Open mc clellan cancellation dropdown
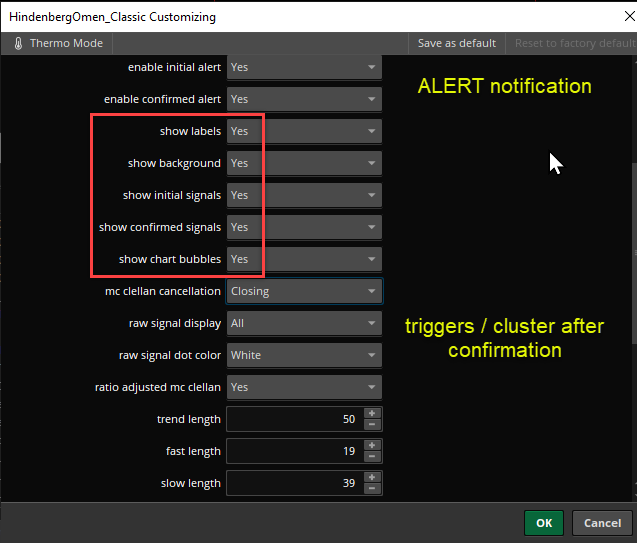 coord(304,291)
